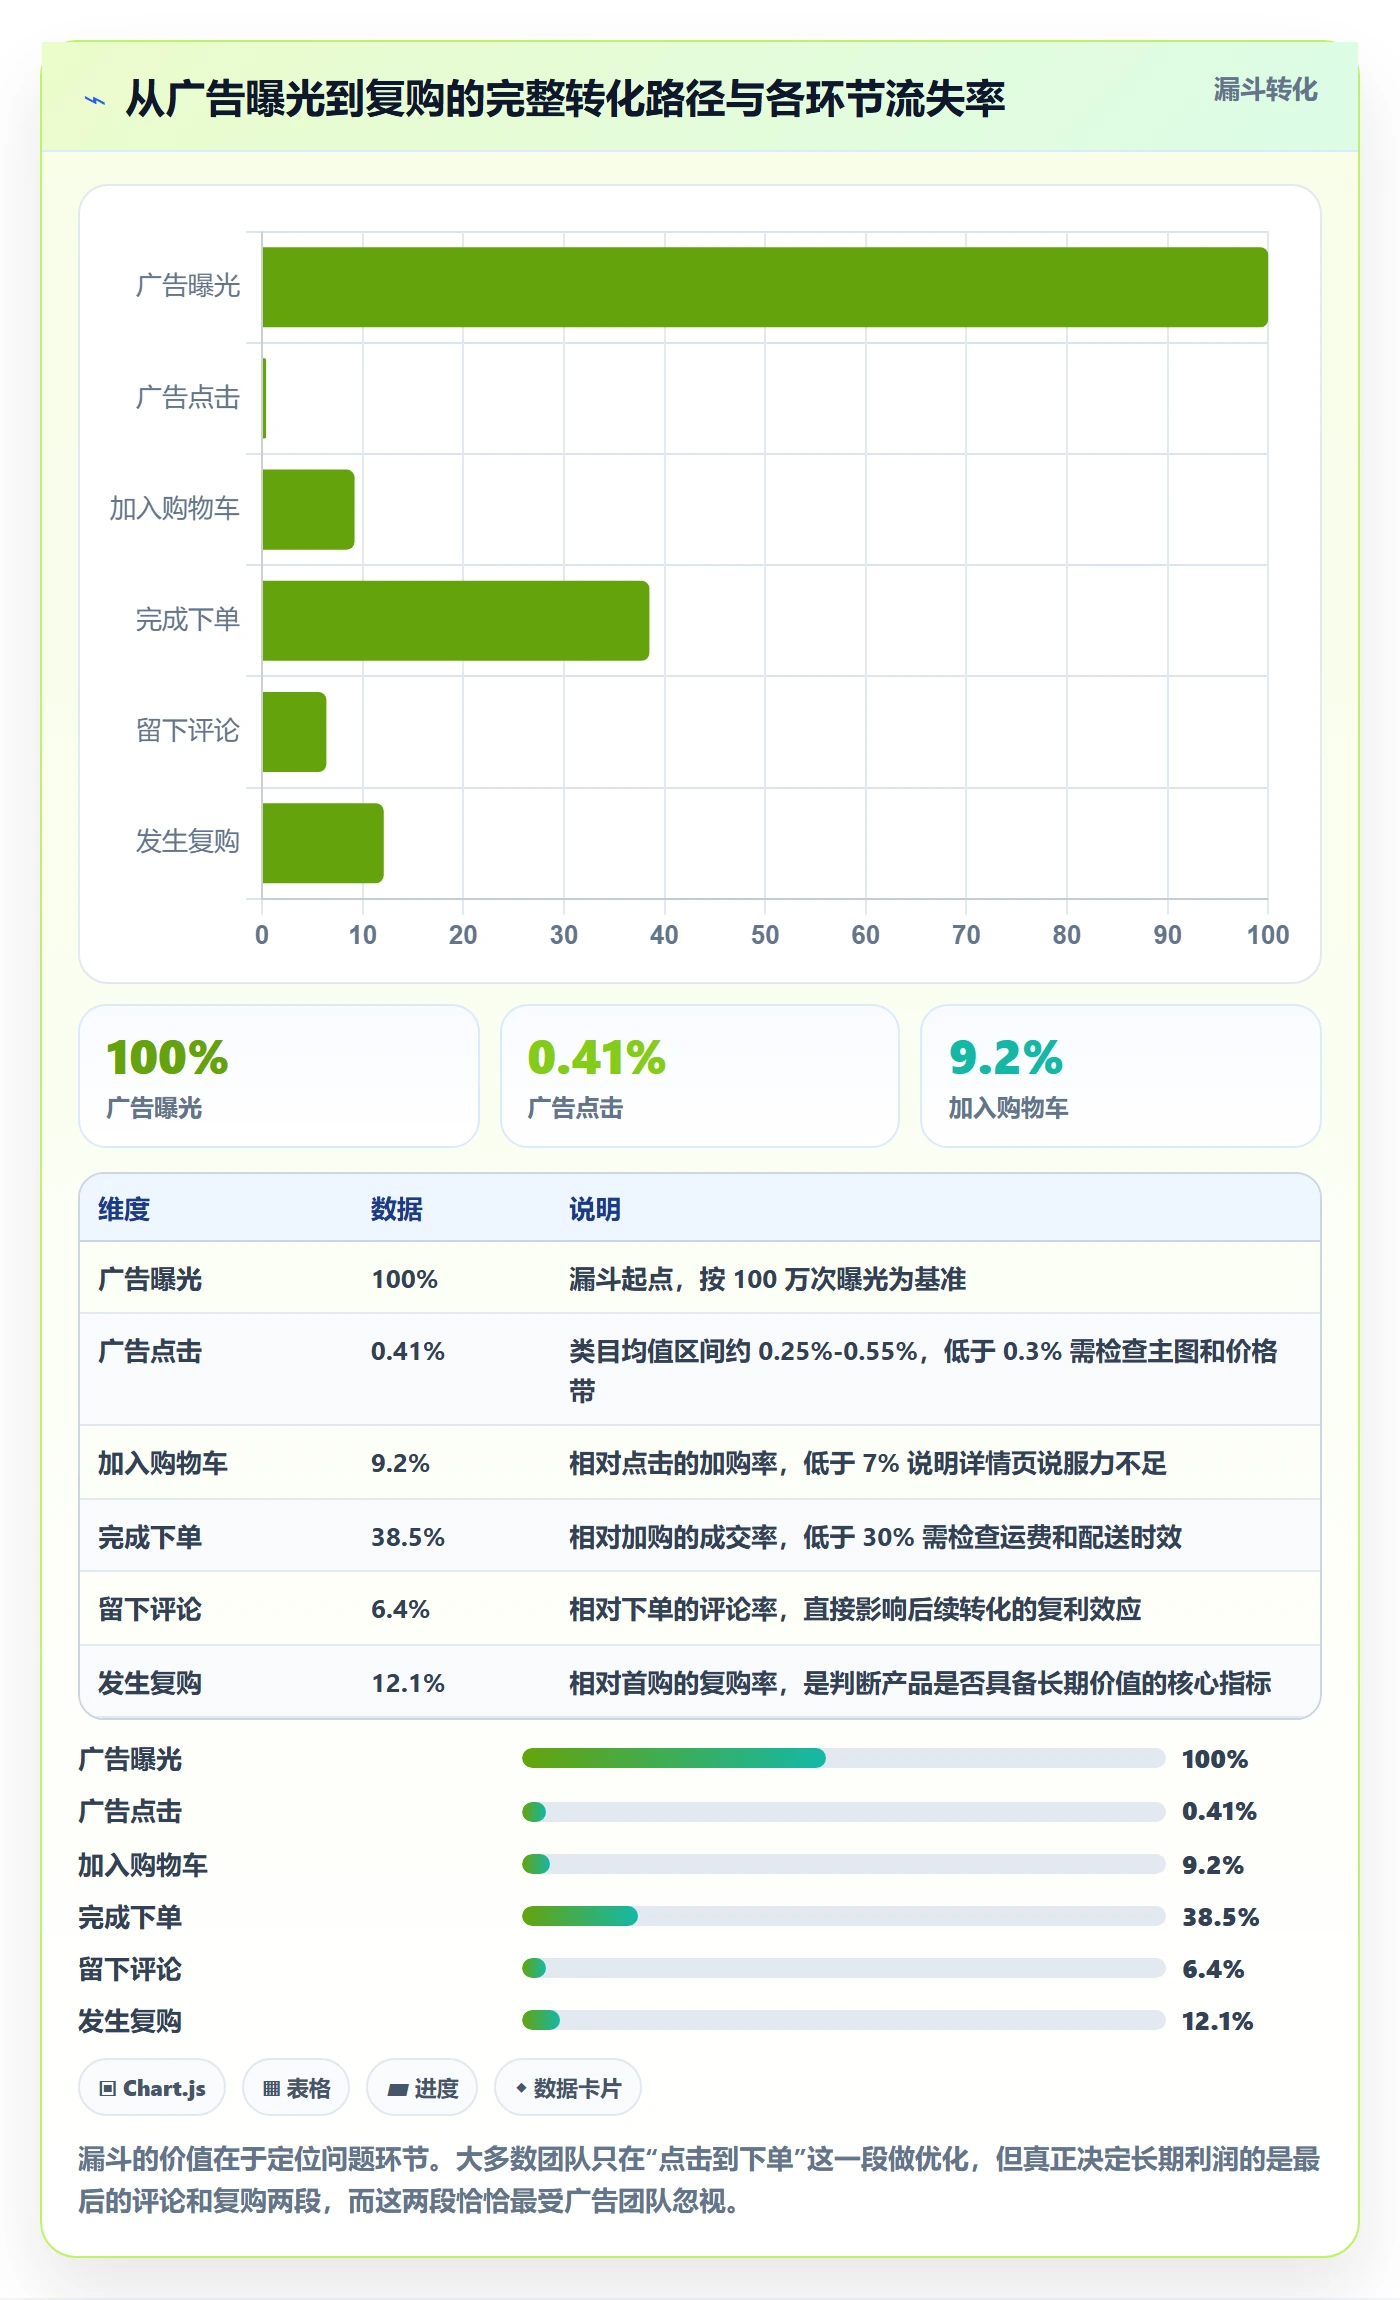Click the 38.5% label beside progress bar

(x=1220, y=1917)
